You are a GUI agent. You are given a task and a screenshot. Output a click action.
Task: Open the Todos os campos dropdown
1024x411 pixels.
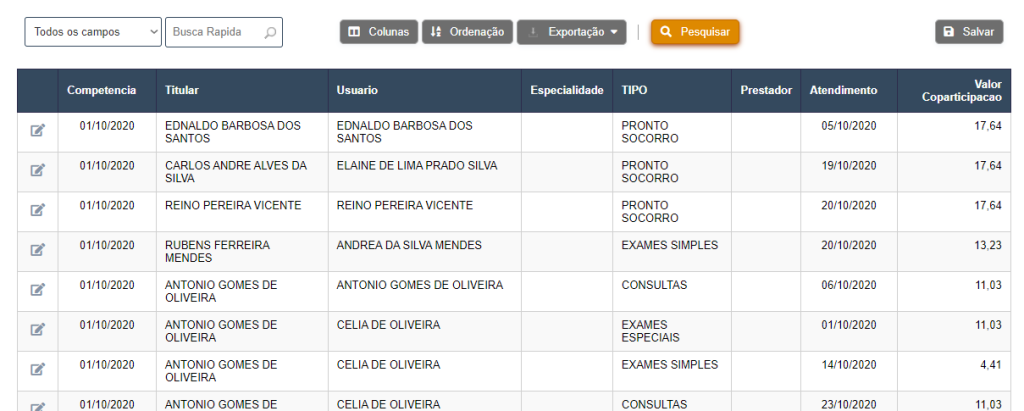click(x=93, y=32)
